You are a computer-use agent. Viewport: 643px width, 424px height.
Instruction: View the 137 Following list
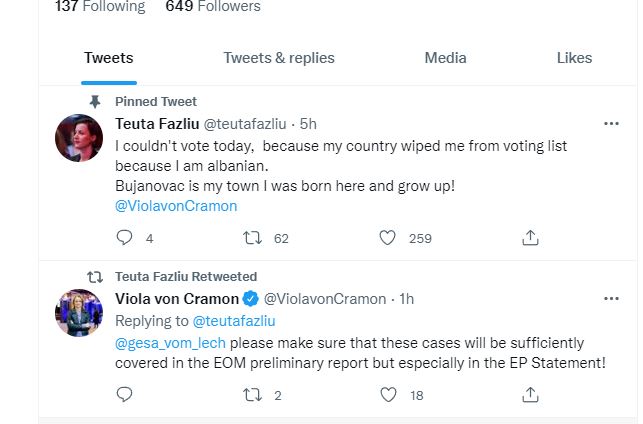click(100, 7)
